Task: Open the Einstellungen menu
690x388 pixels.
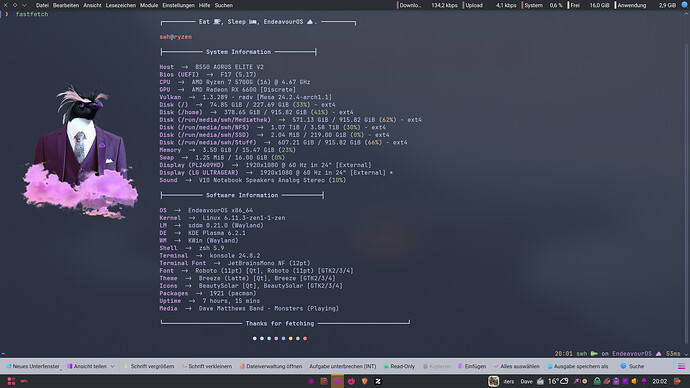Action: pos(178,5)
